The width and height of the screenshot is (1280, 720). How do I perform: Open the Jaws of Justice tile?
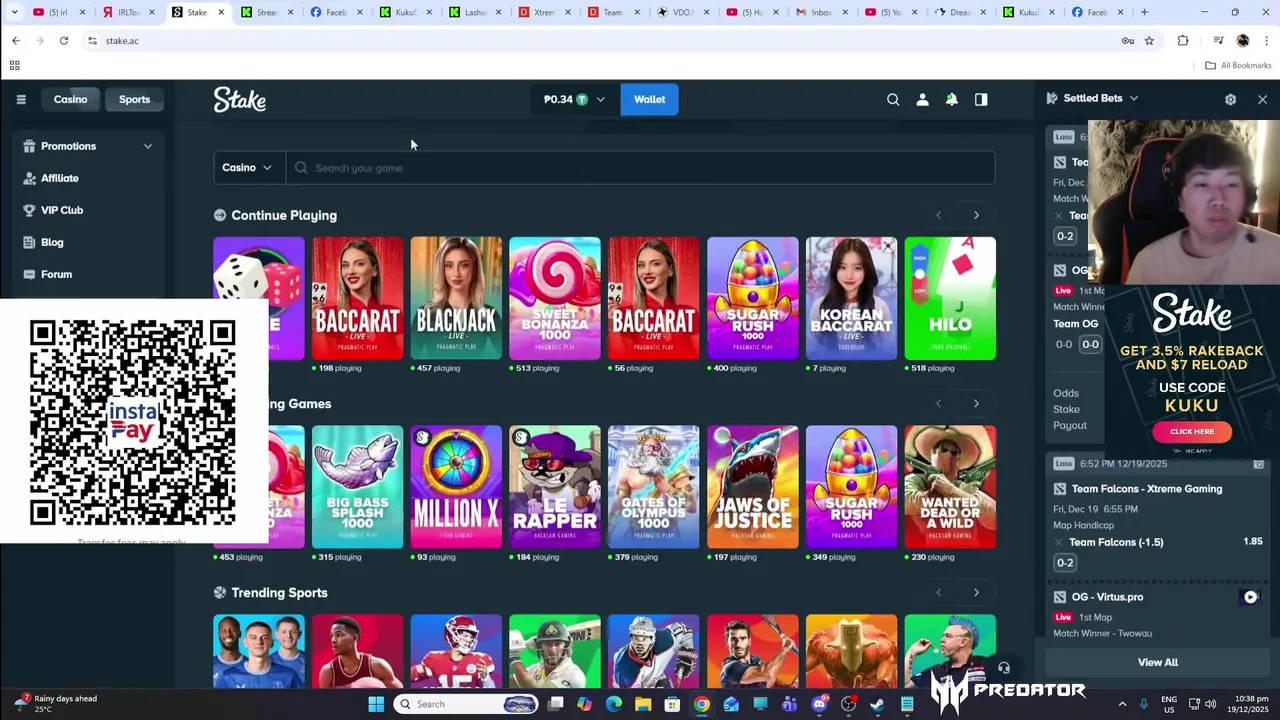click(x=753, y=487)
